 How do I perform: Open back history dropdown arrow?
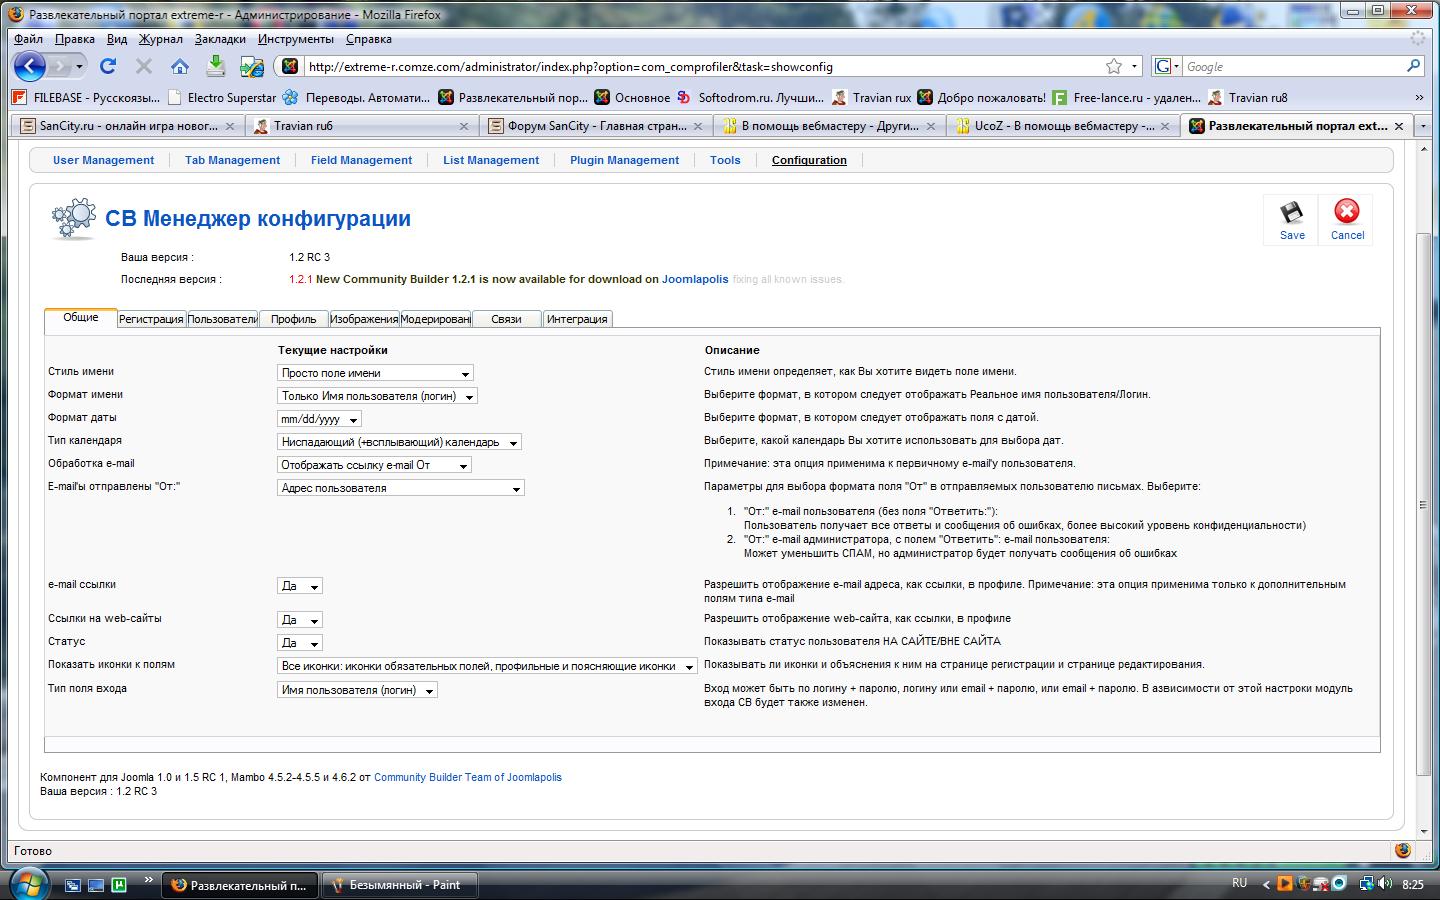pyautogui.click(x=80, y=66)
